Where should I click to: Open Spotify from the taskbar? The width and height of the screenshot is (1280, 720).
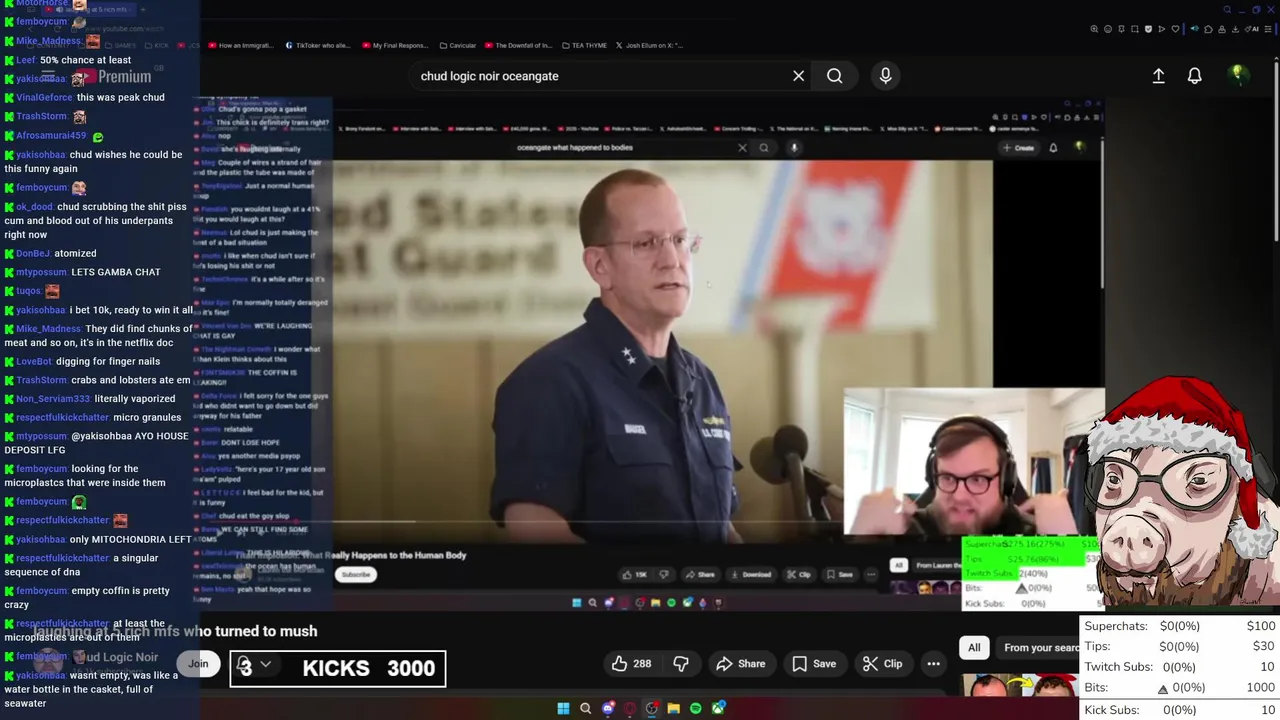point(696,709)
